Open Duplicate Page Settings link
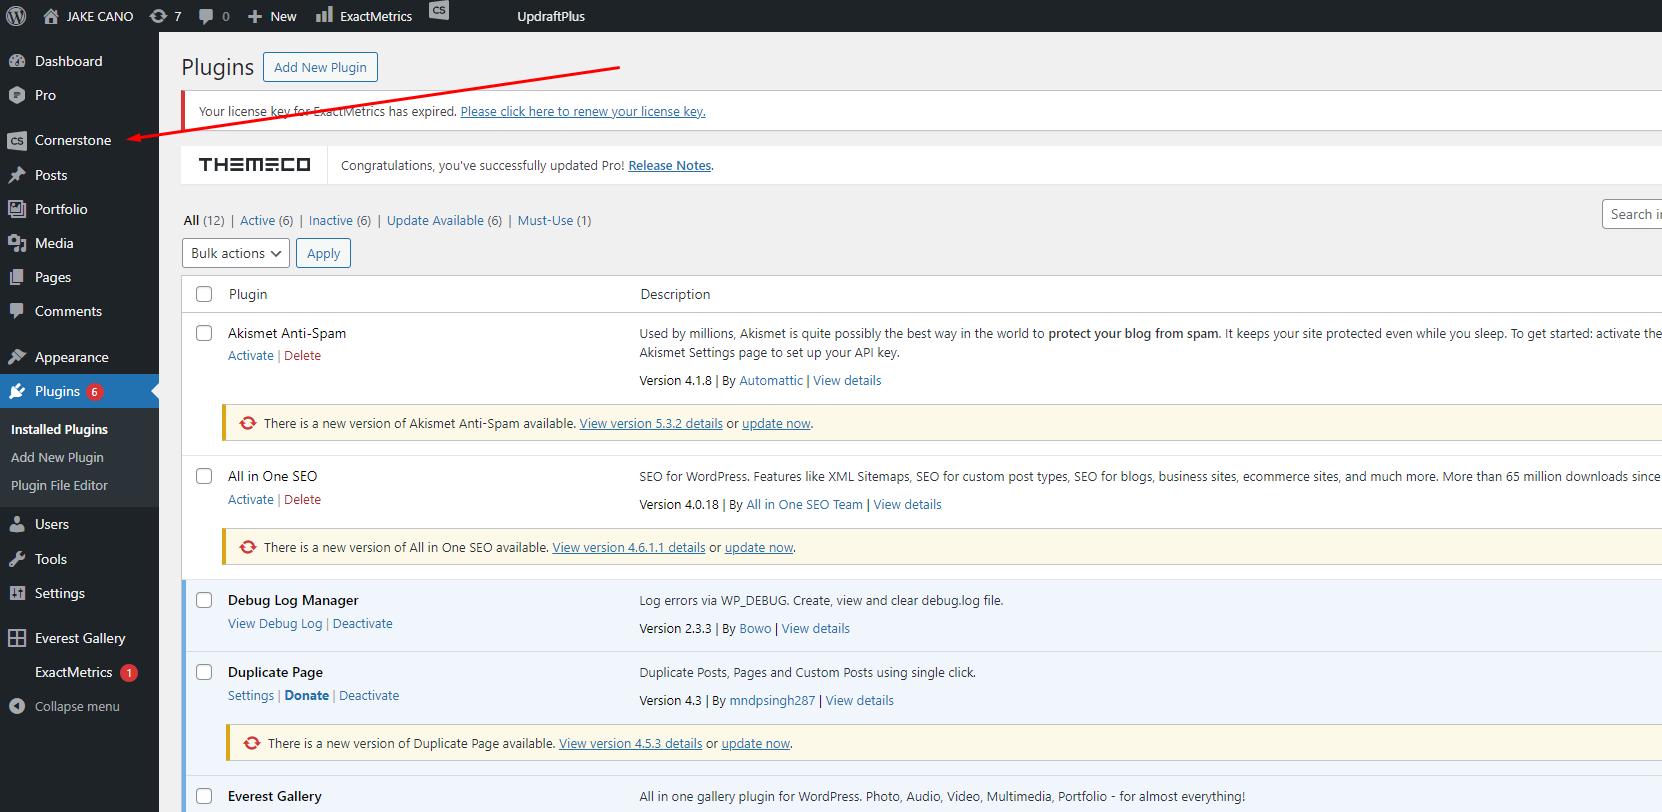This screenshot has height=812, width=1662. pyautogui.click(x=251, y=696)
